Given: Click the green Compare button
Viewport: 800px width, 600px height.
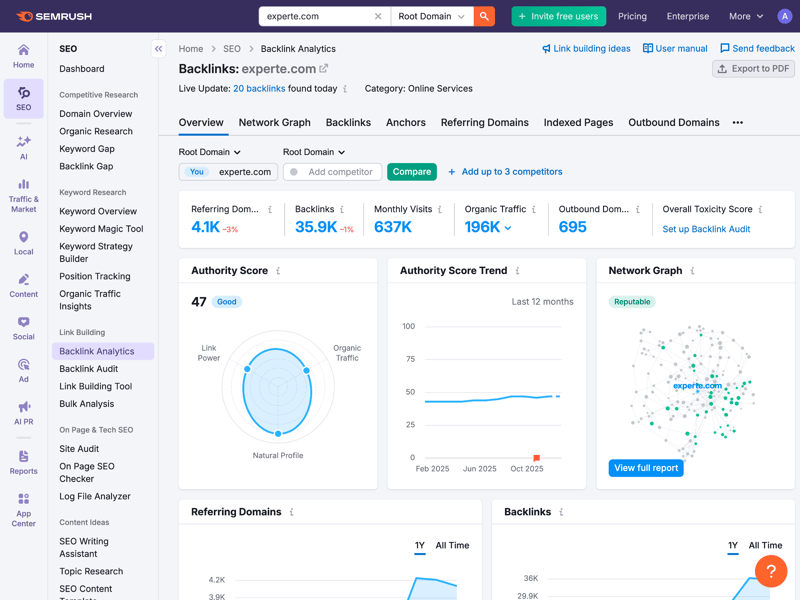Looking at the screenshot, I should [x=411, y=172].
